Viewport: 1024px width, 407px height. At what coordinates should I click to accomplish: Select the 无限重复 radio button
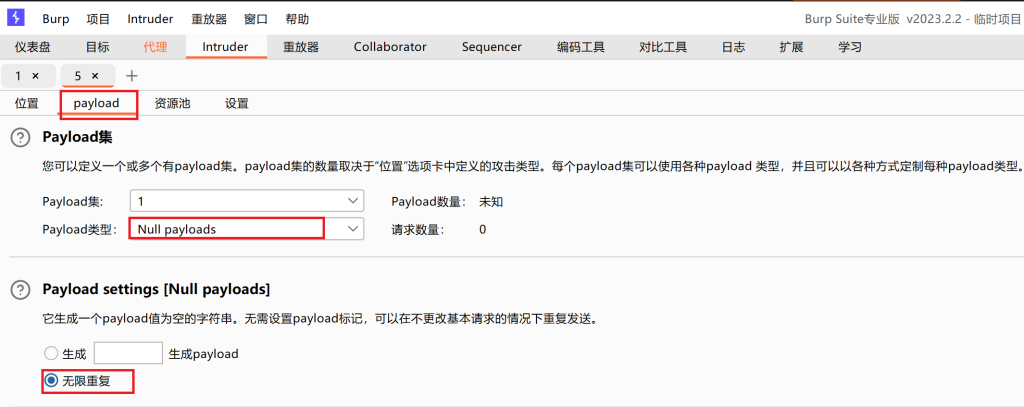click(x=51, y=381)
